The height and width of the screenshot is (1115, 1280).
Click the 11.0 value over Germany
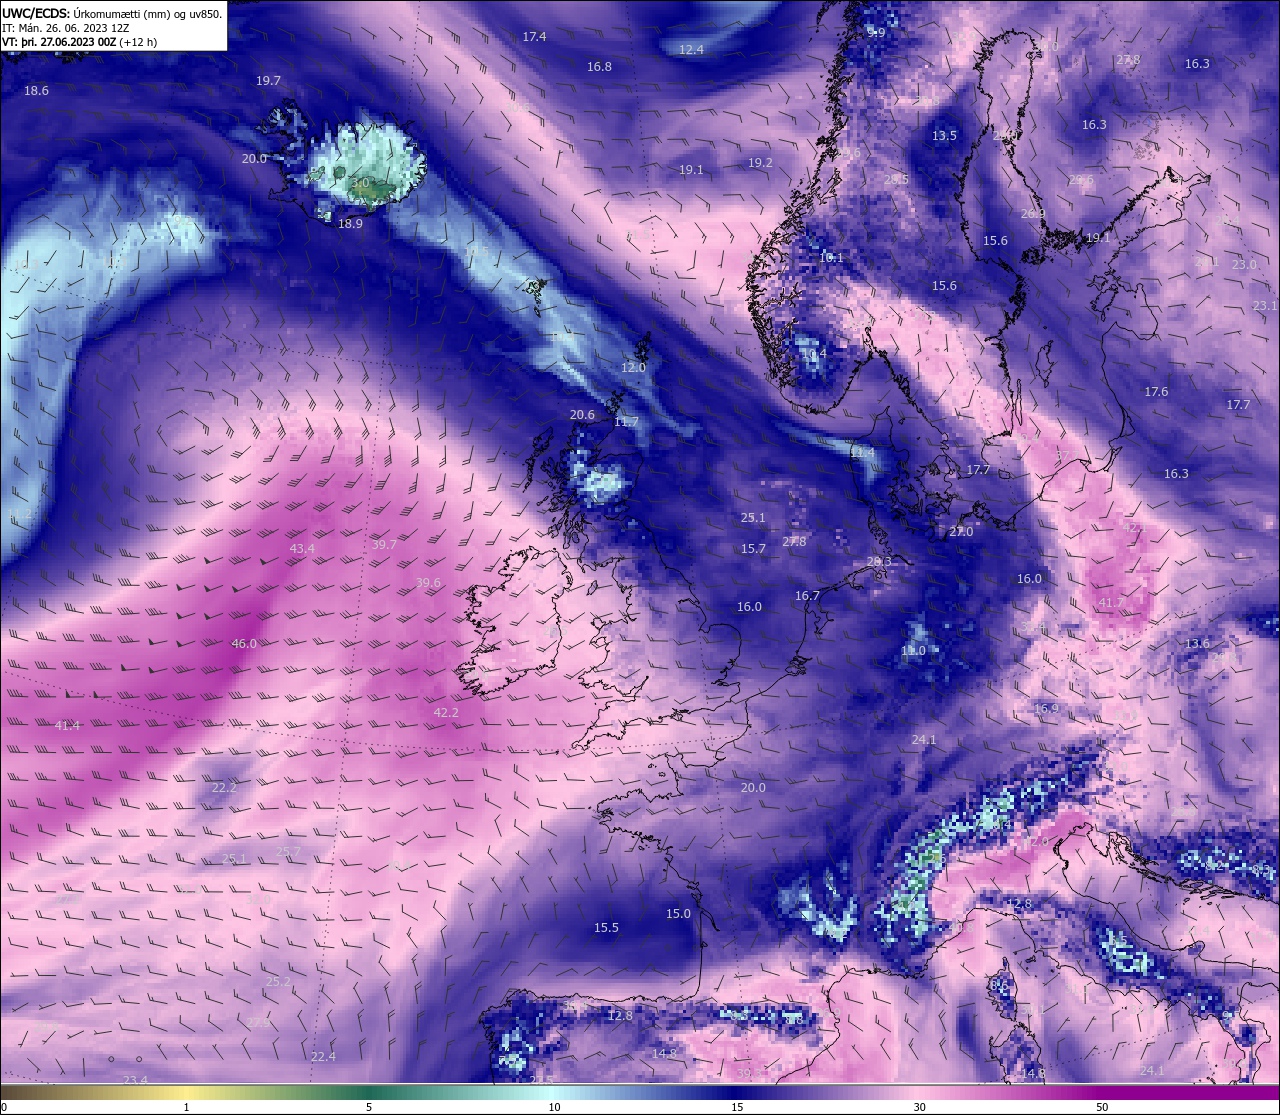913,651
